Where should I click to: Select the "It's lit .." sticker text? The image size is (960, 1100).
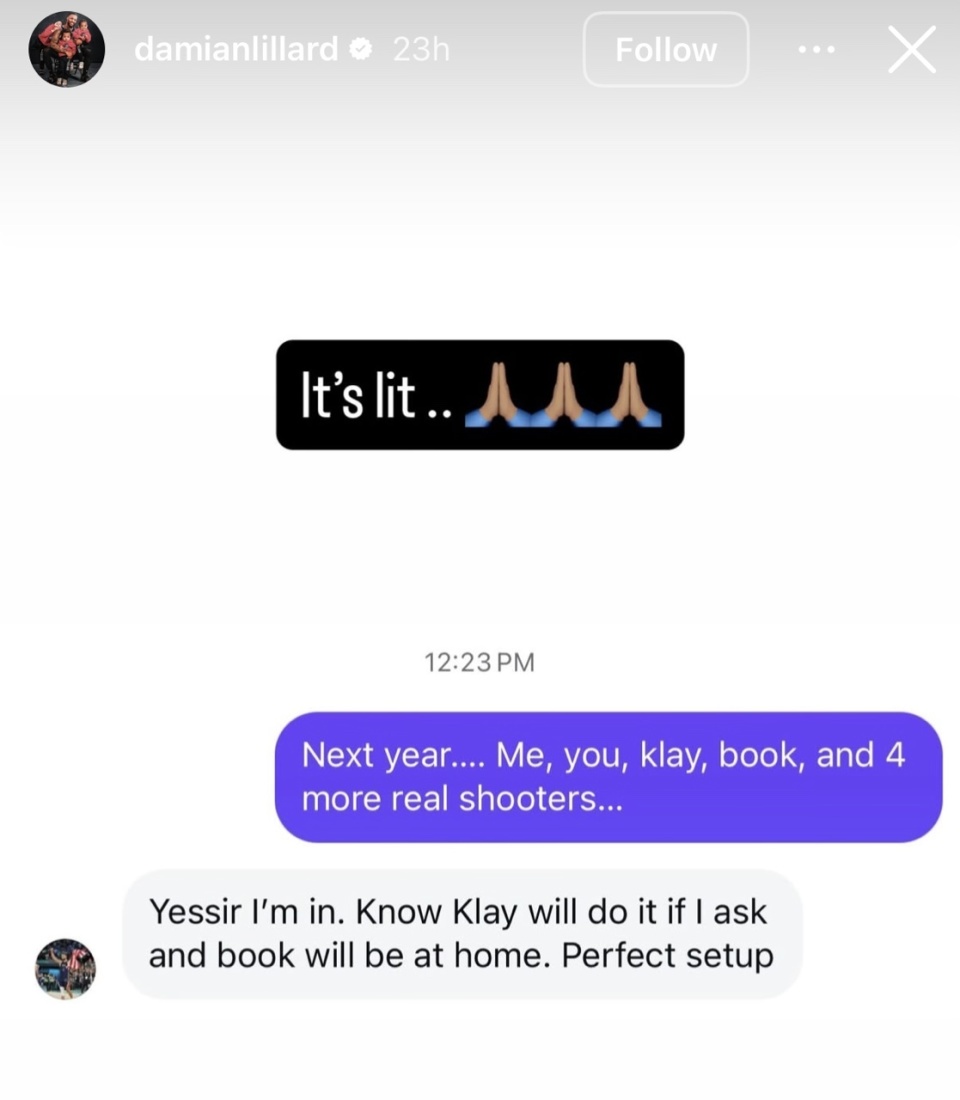(376, 396)
